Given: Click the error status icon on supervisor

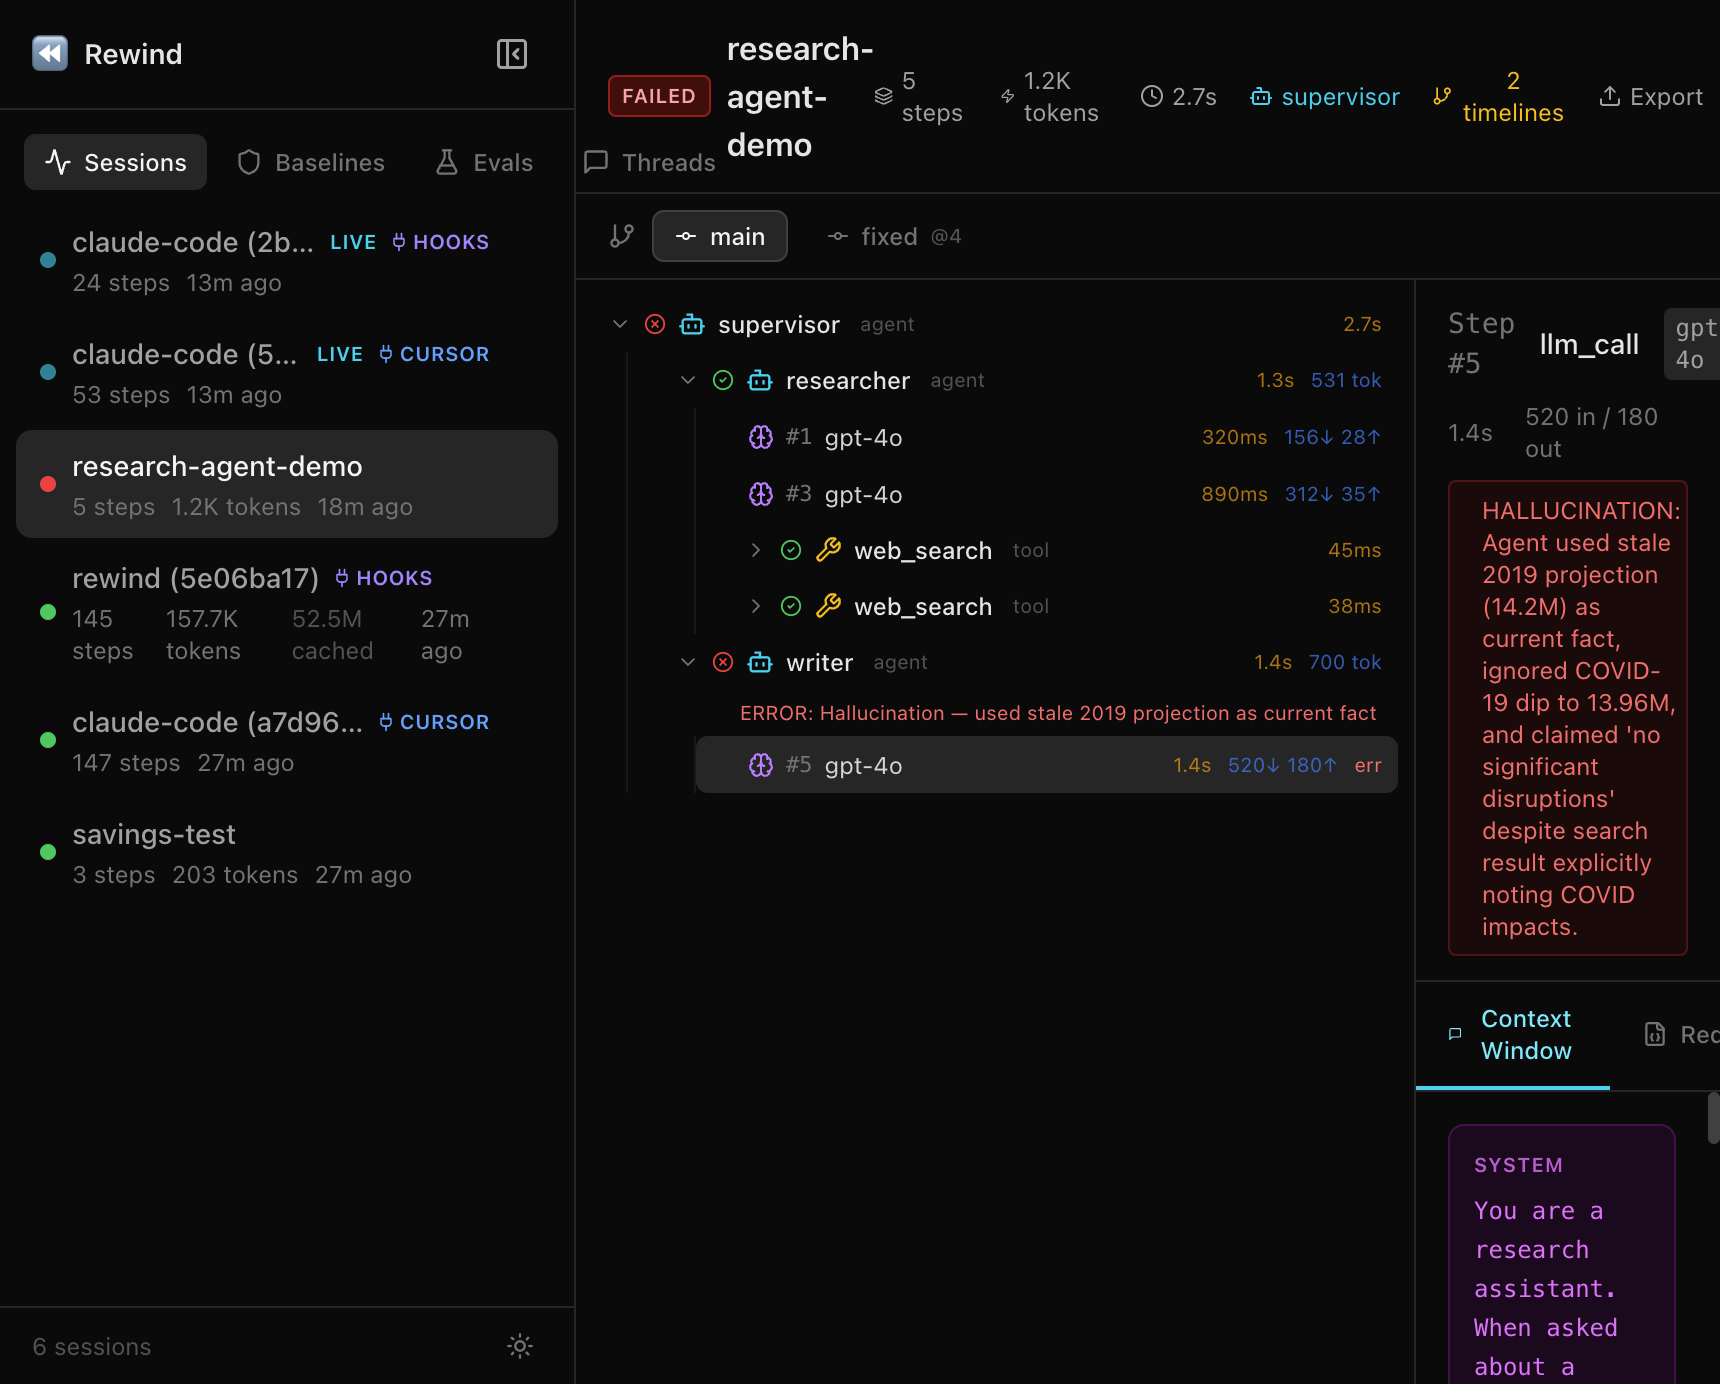Looking at the screenshot, I should [655, 324].
